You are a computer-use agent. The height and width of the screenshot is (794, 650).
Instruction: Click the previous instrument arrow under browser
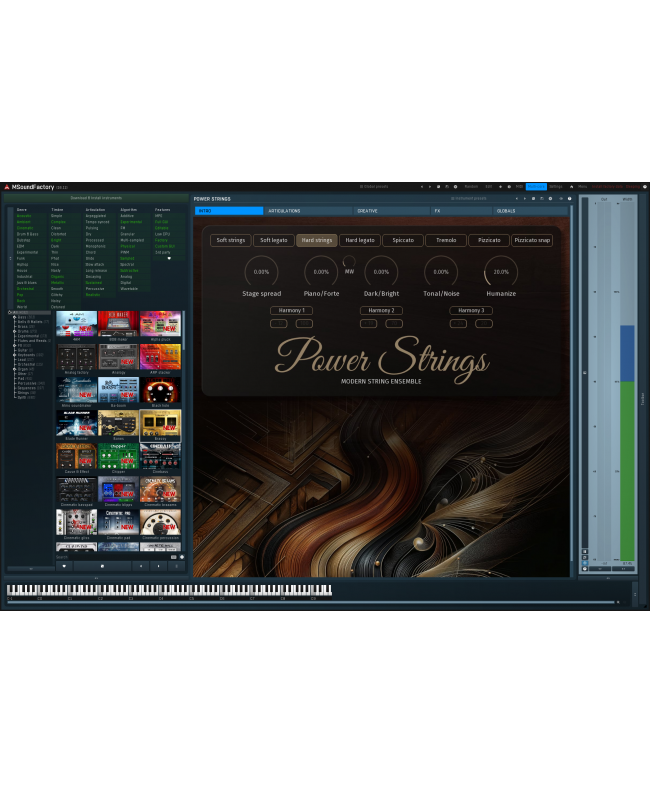point(141,566)
